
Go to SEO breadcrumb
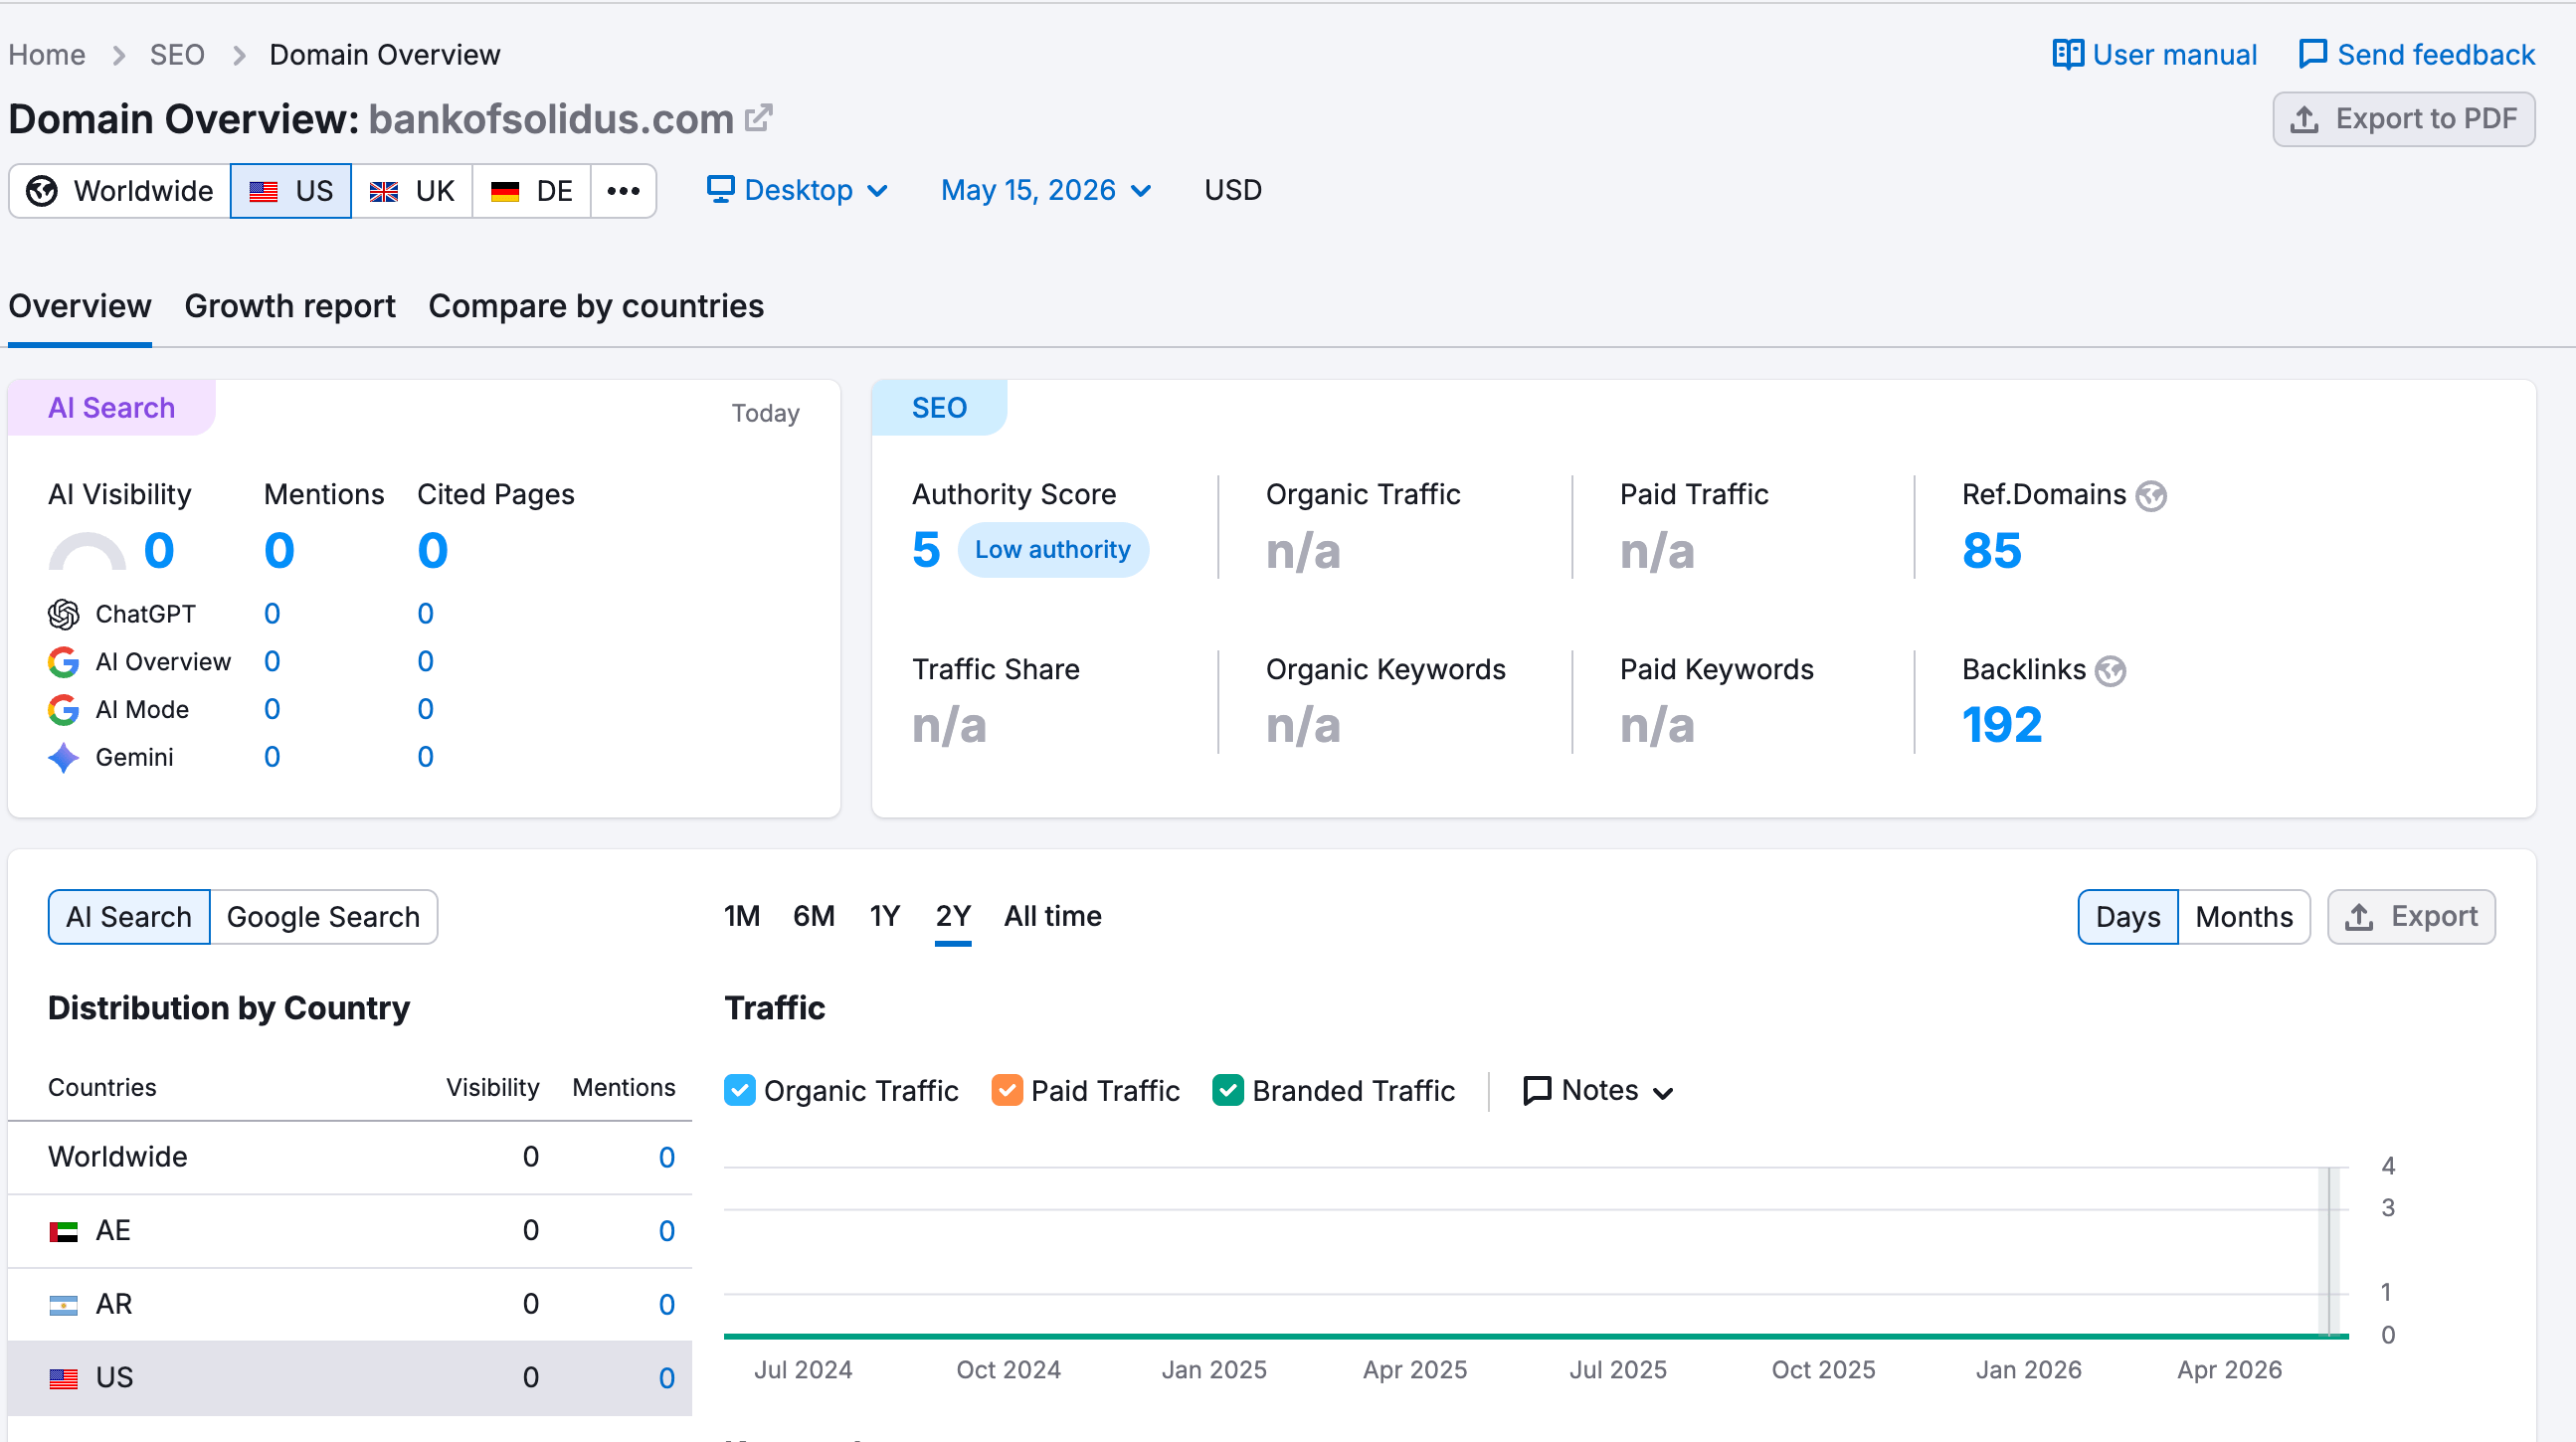coord(177,55)
